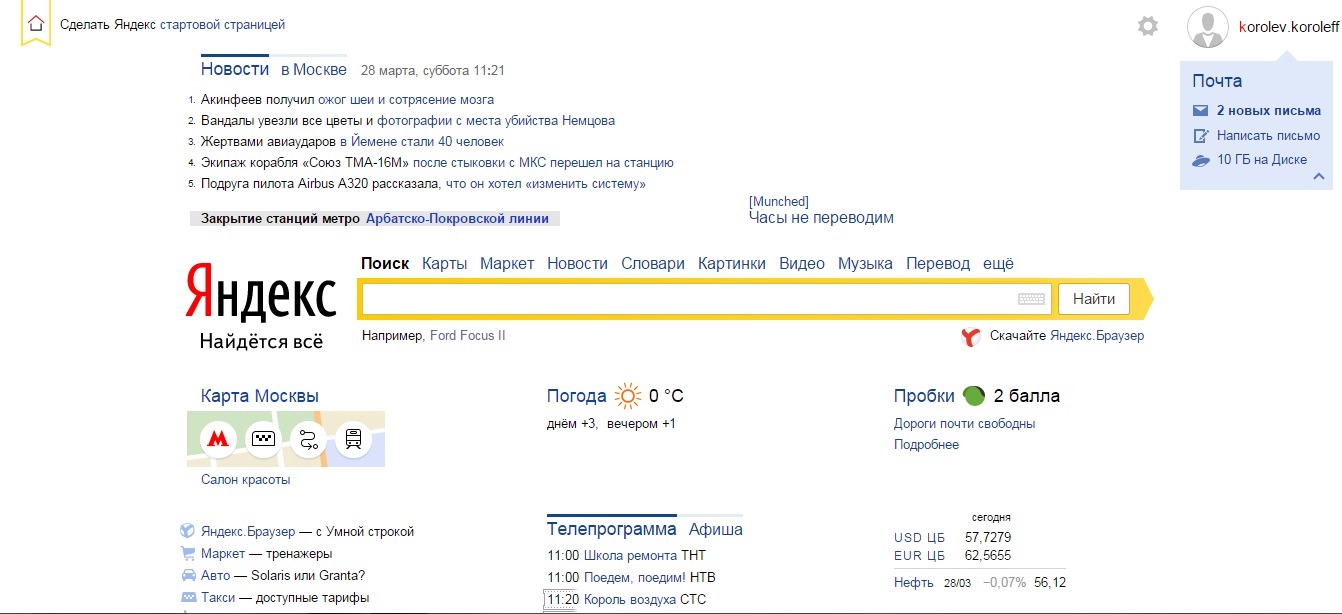1342x614 pixels.
Task: Open Арбатско-Покровской линии link
Action: click(x=457, y=218)
